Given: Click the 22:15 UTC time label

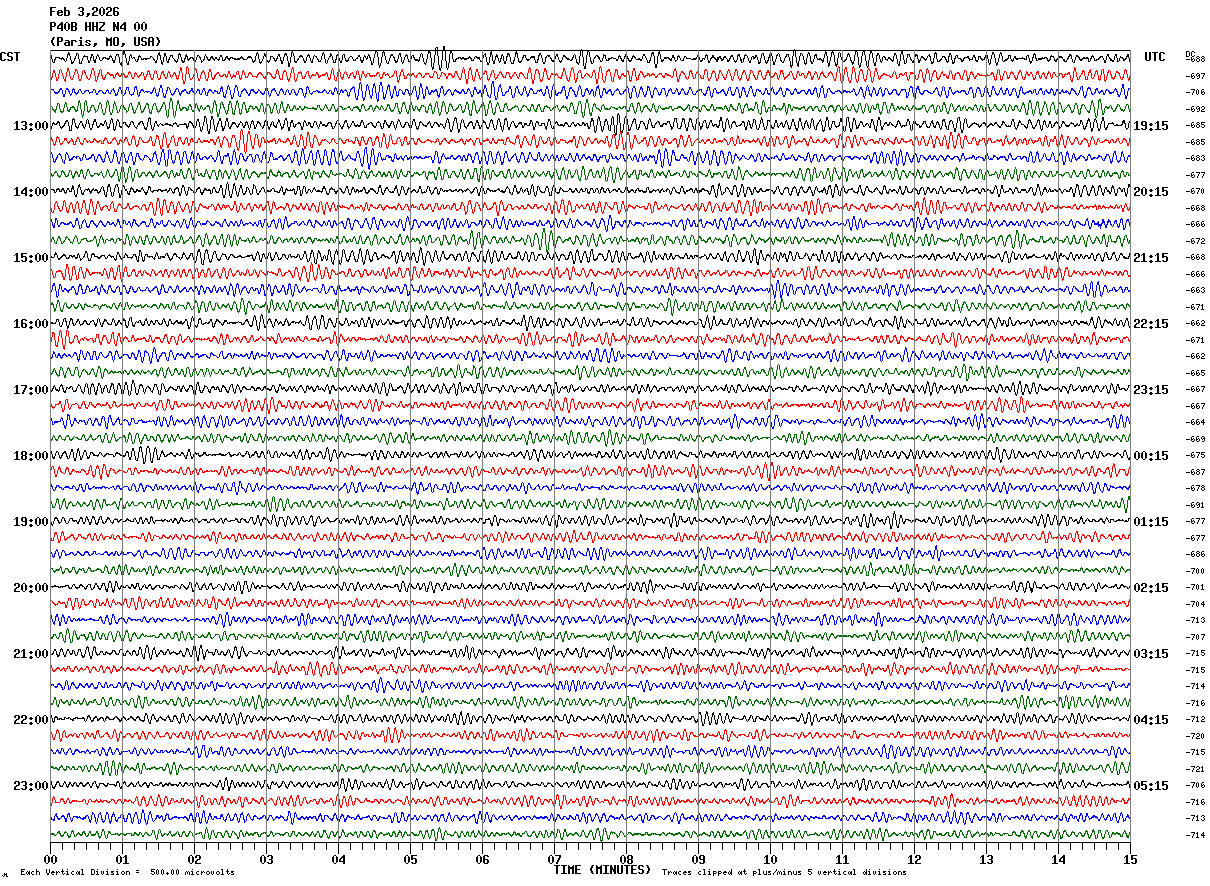Looking at the screenshot, I should click(x=1151, y=324).
